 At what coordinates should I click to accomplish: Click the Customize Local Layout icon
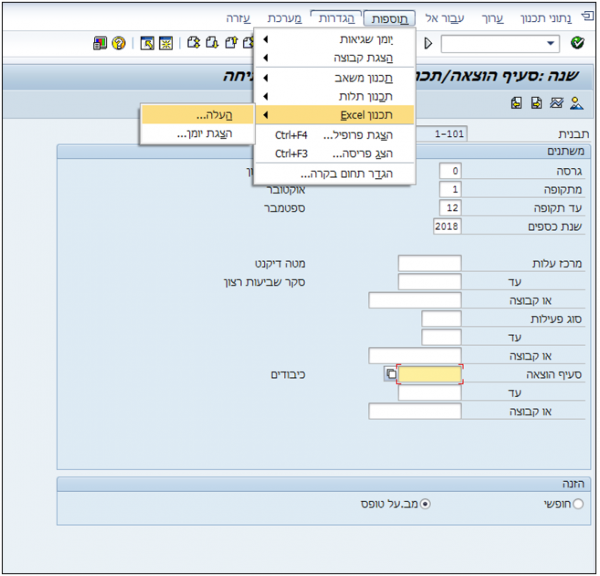click(x=98, y=43)
